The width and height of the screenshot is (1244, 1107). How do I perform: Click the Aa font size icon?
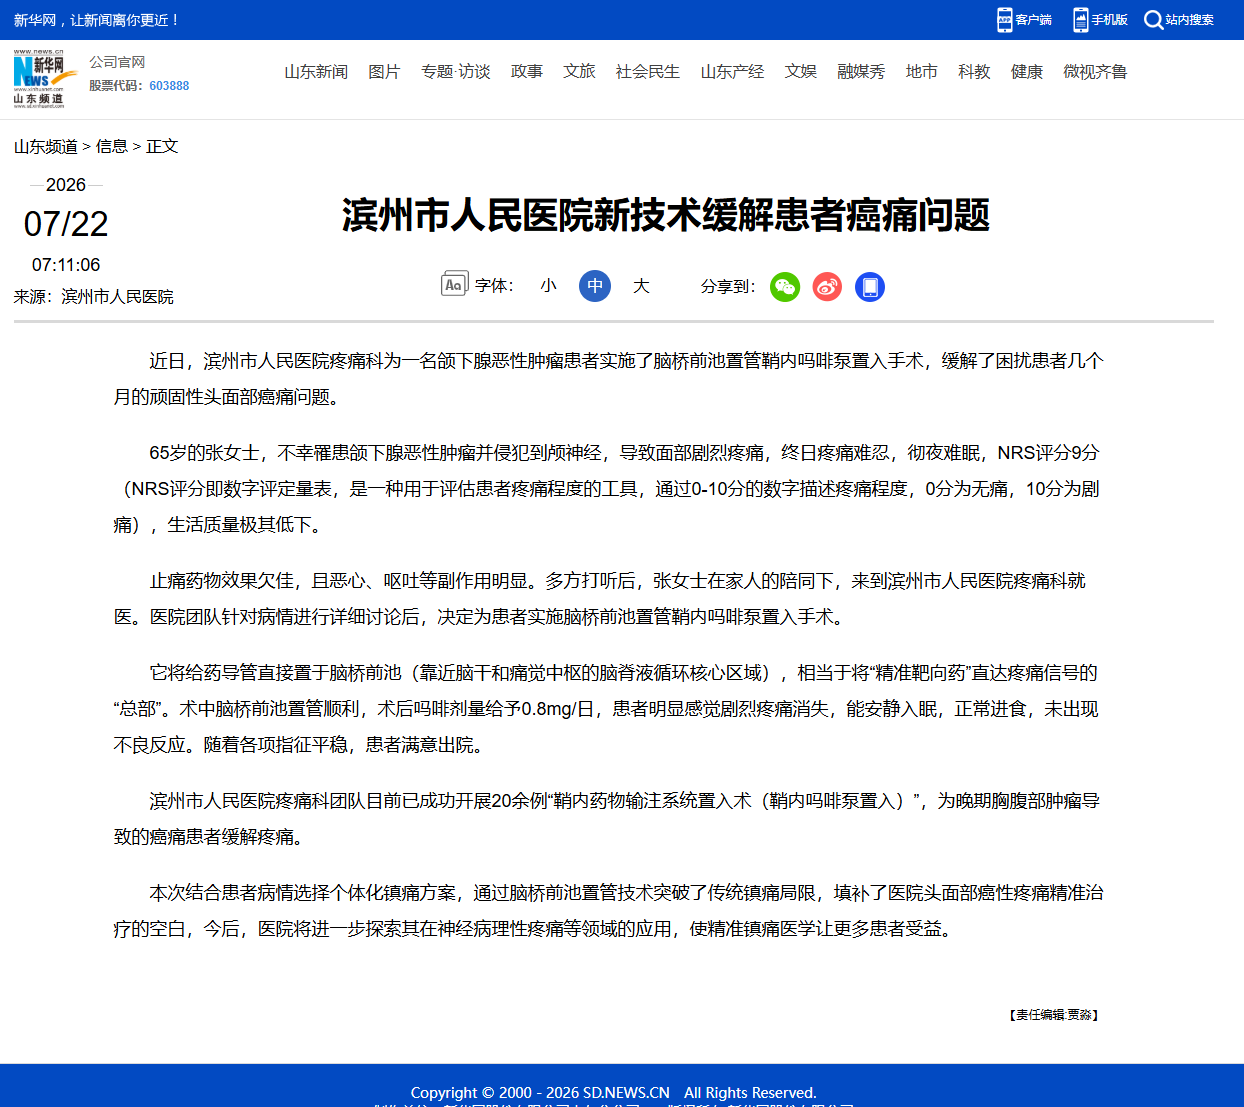click(x=454, y=285)
